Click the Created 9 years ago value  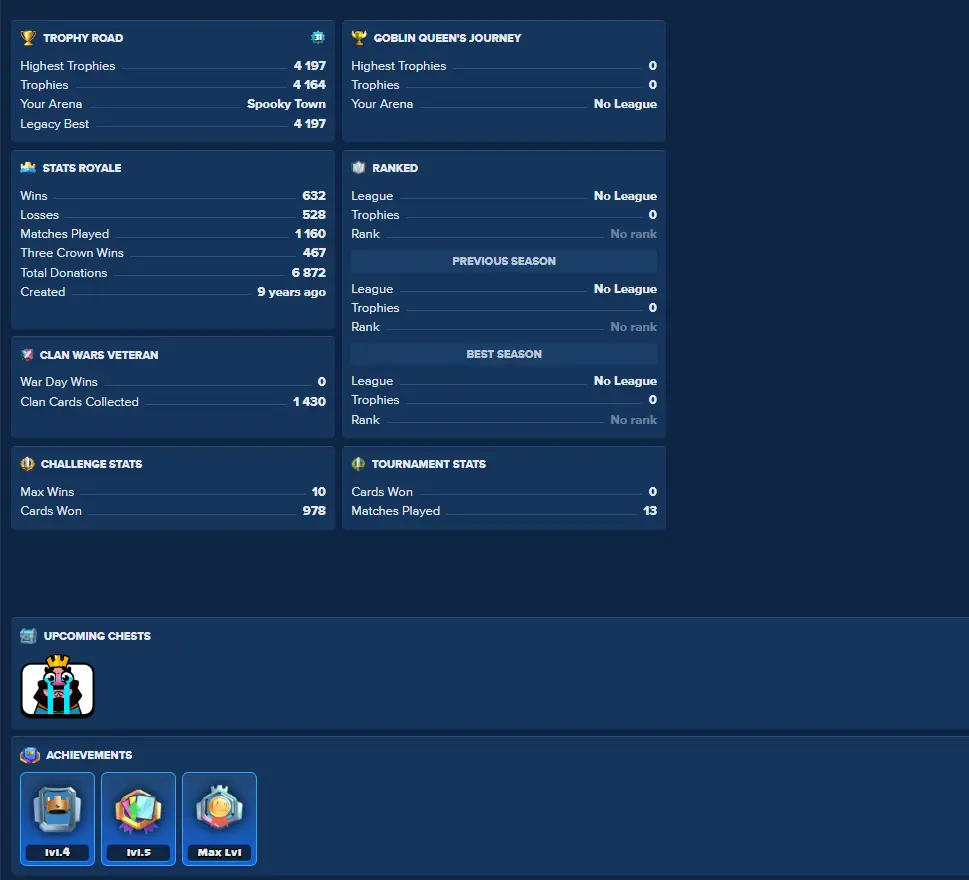point(291,292)
